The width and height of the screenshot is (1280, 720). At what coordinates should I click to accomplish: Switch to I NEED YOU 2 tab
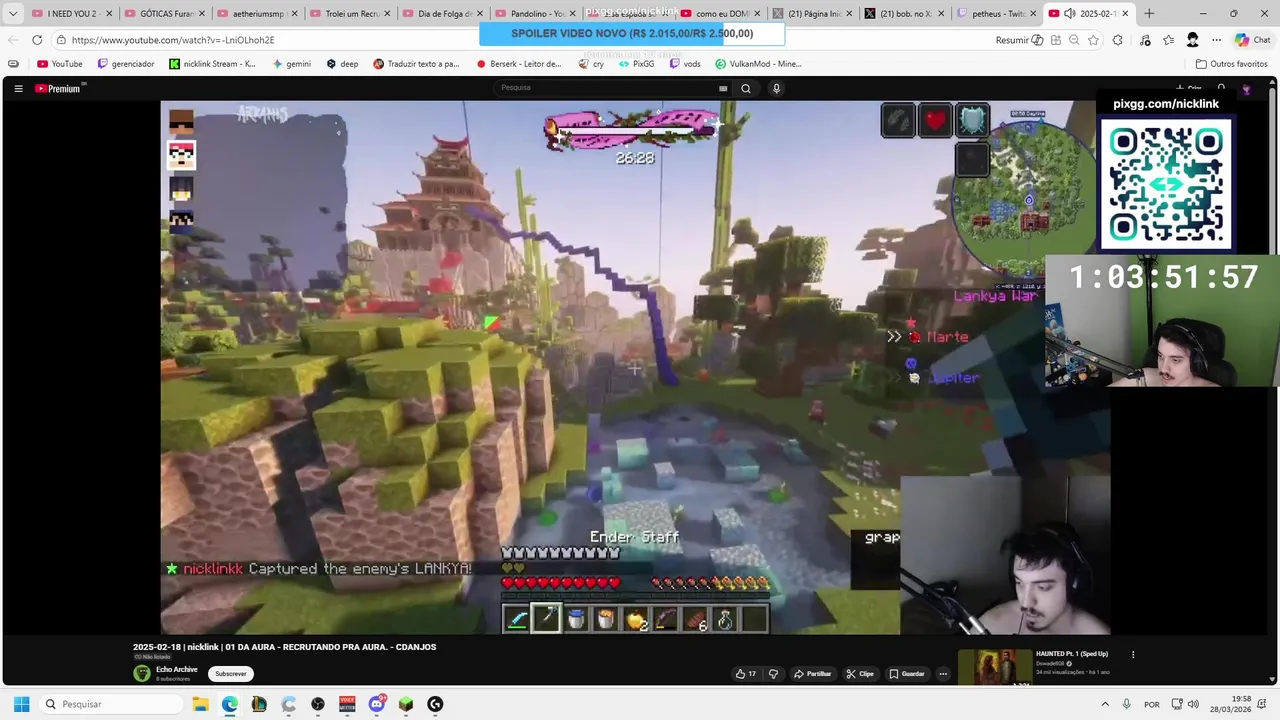72,13
